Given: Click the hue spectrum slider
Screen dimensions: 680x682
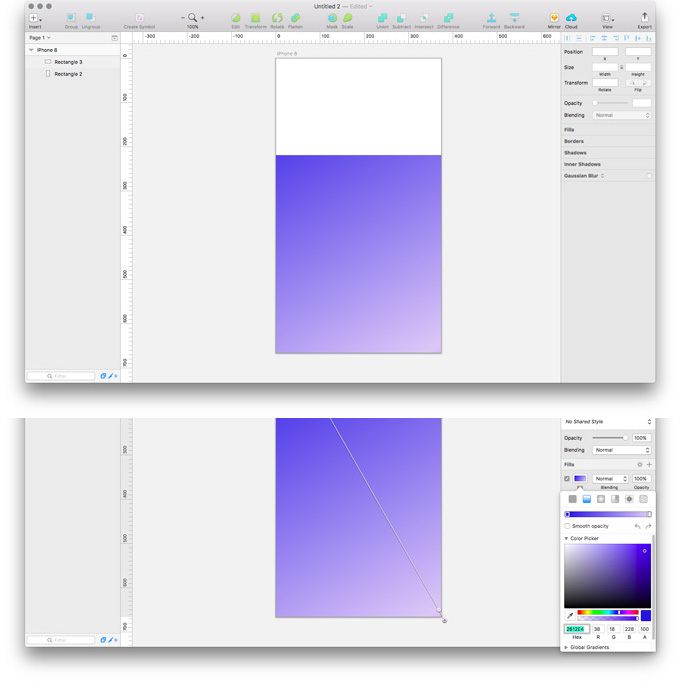Looking at the screenshot, I should click(608, 612).
